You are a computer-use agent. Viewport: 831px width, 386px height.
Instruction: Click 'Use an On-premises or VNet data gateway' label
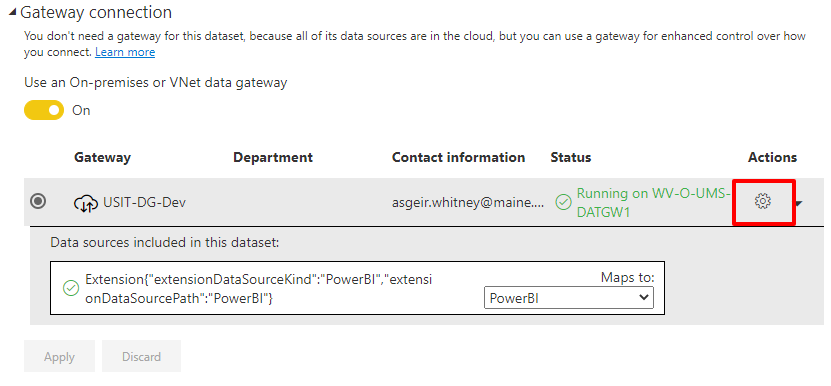click(156, 83)
